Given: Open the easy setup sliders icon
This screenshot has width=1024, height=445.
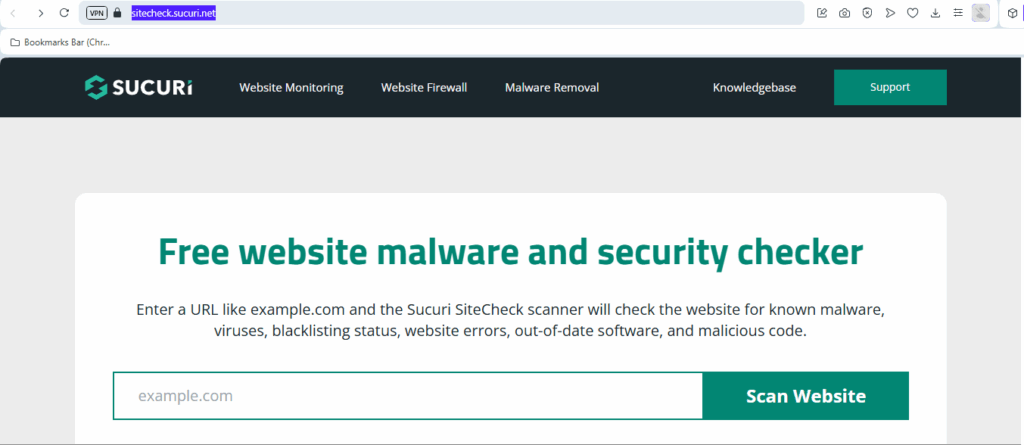Looking at the screenshot, I should (x=957, y=13).
